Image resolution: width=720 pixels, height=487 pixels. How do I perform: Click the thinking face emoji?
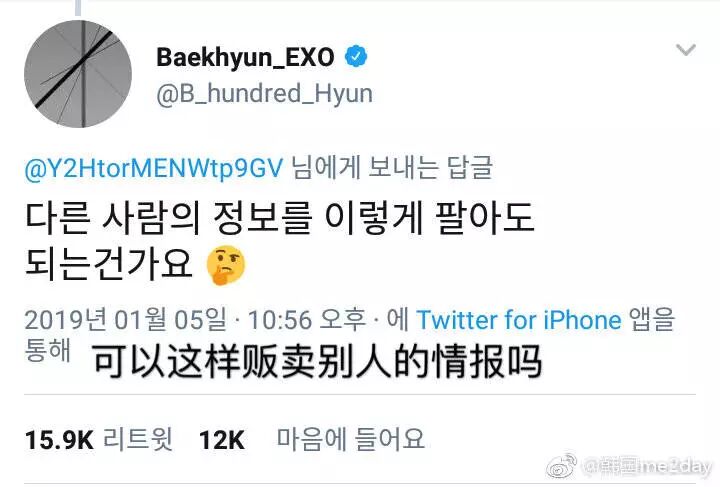[226, 265]
